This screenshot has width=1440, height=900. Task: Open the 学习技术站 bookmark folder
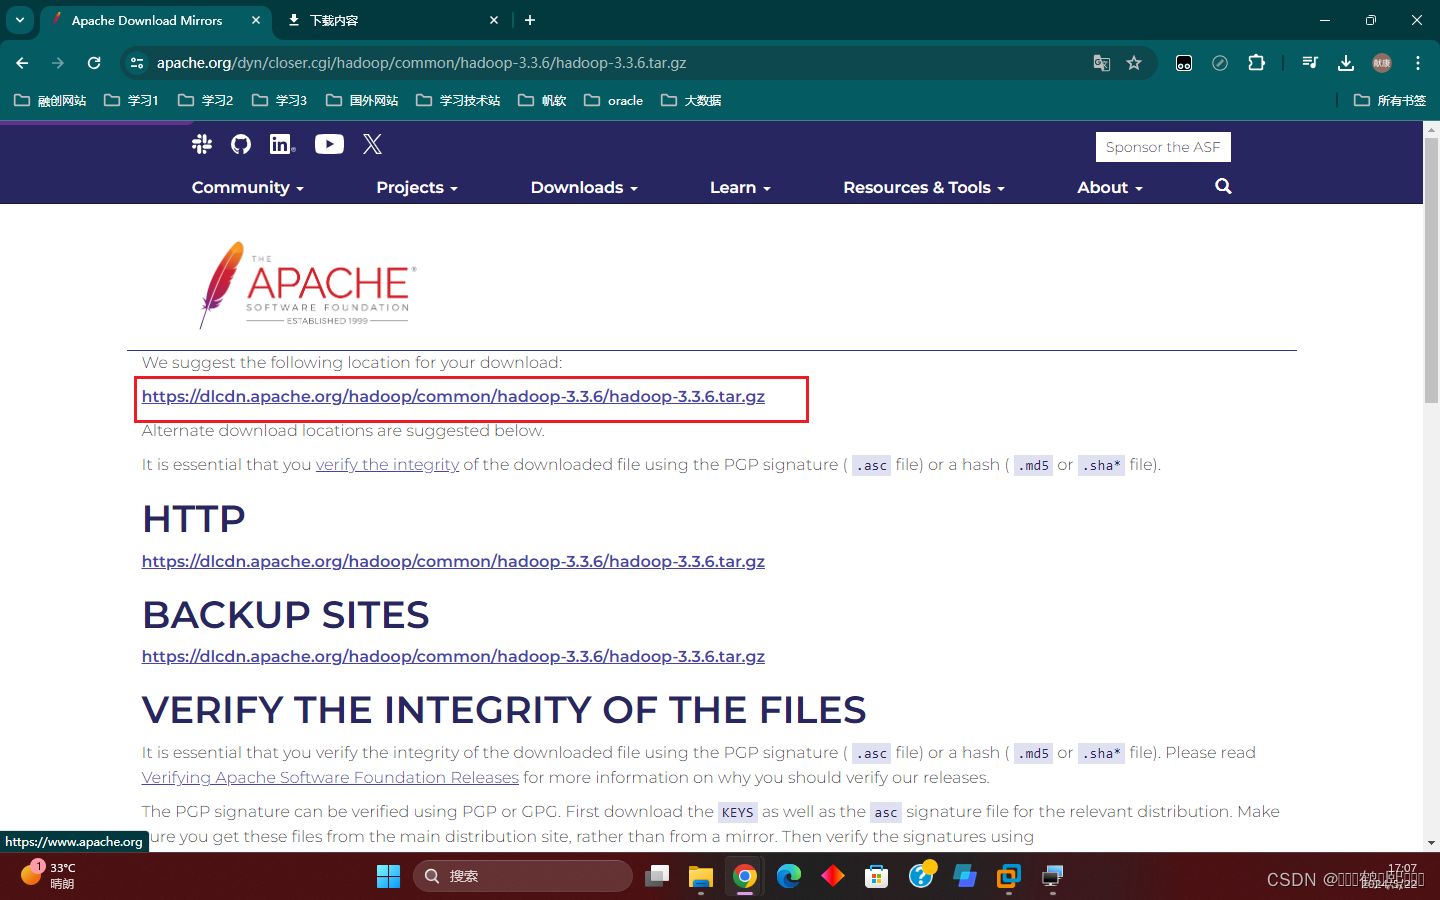pos(458,100)
